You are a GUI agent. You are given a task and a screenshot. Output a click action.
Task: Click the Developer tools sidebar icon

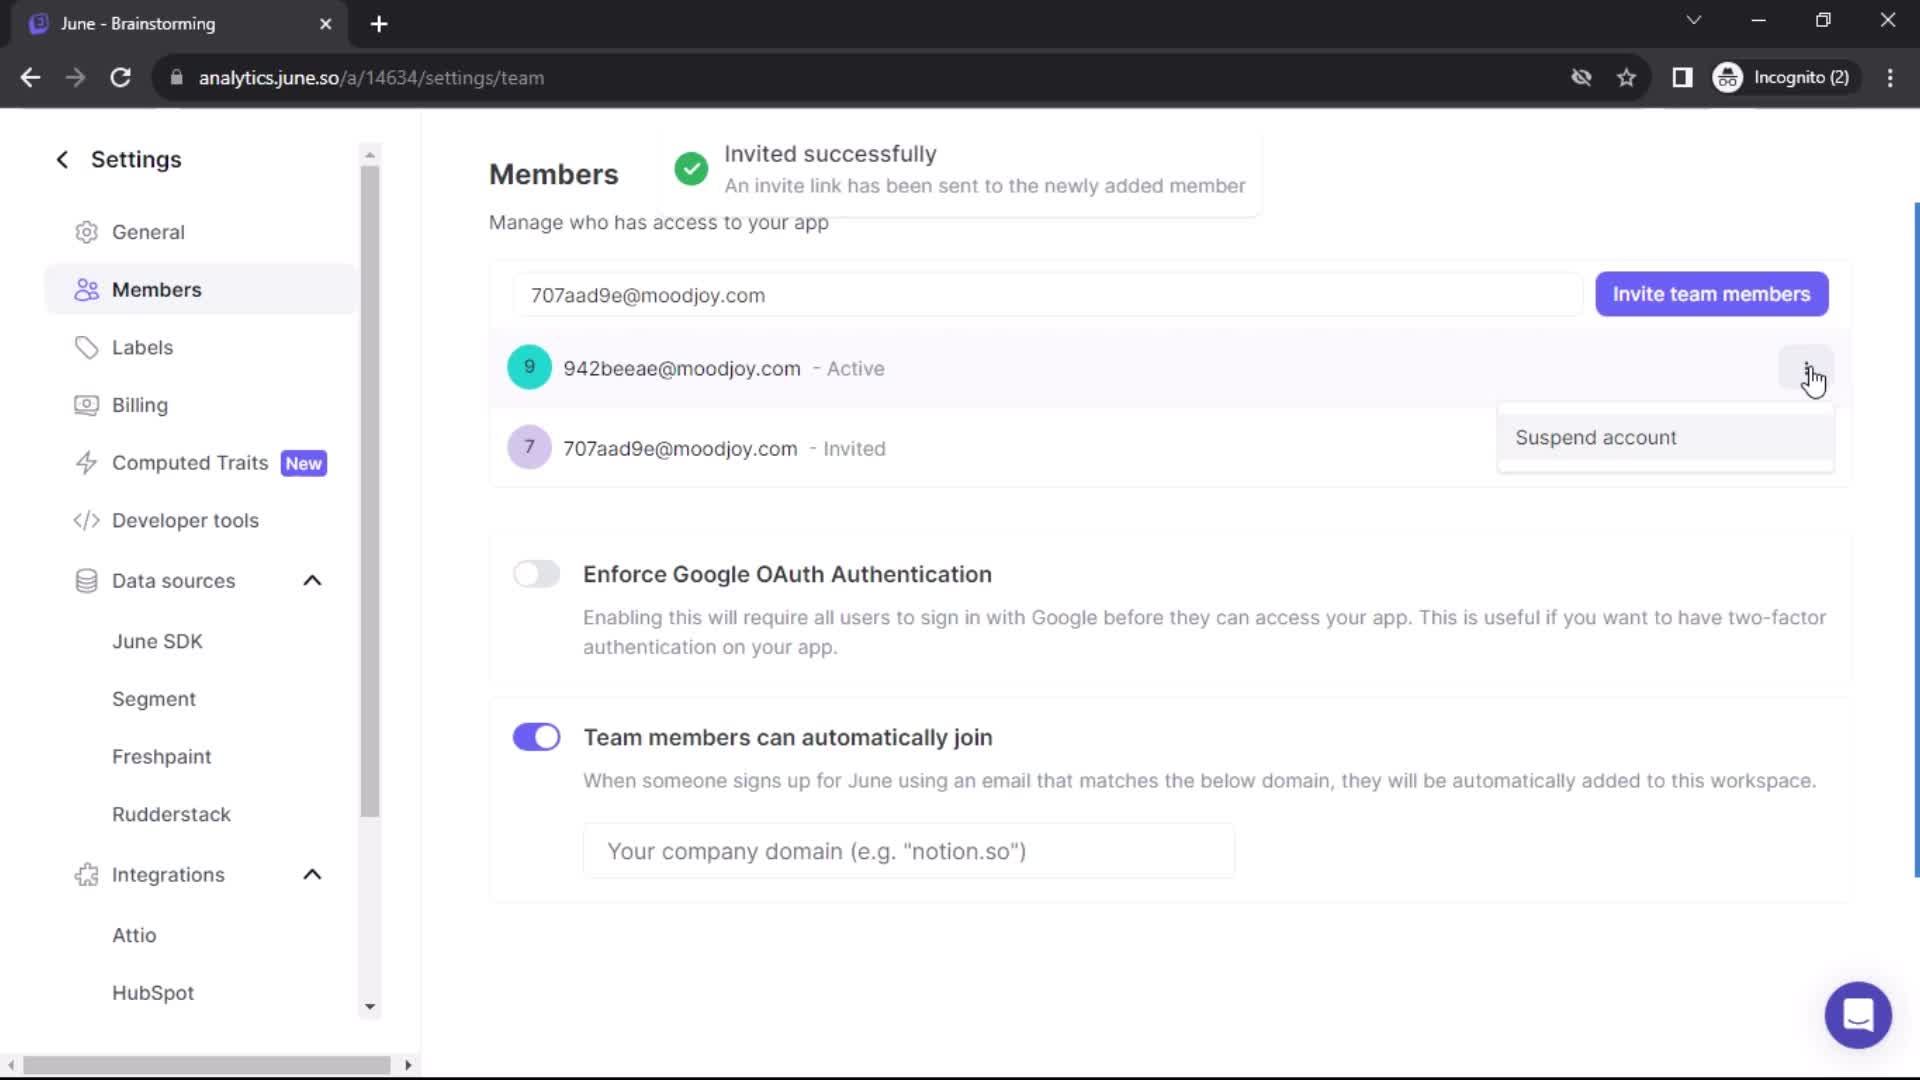(86, 520)
